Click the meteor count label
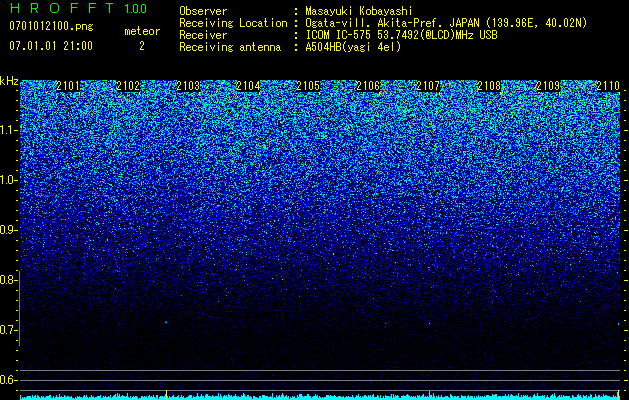This screenshot has height=400, width=629. pos(142,31)
